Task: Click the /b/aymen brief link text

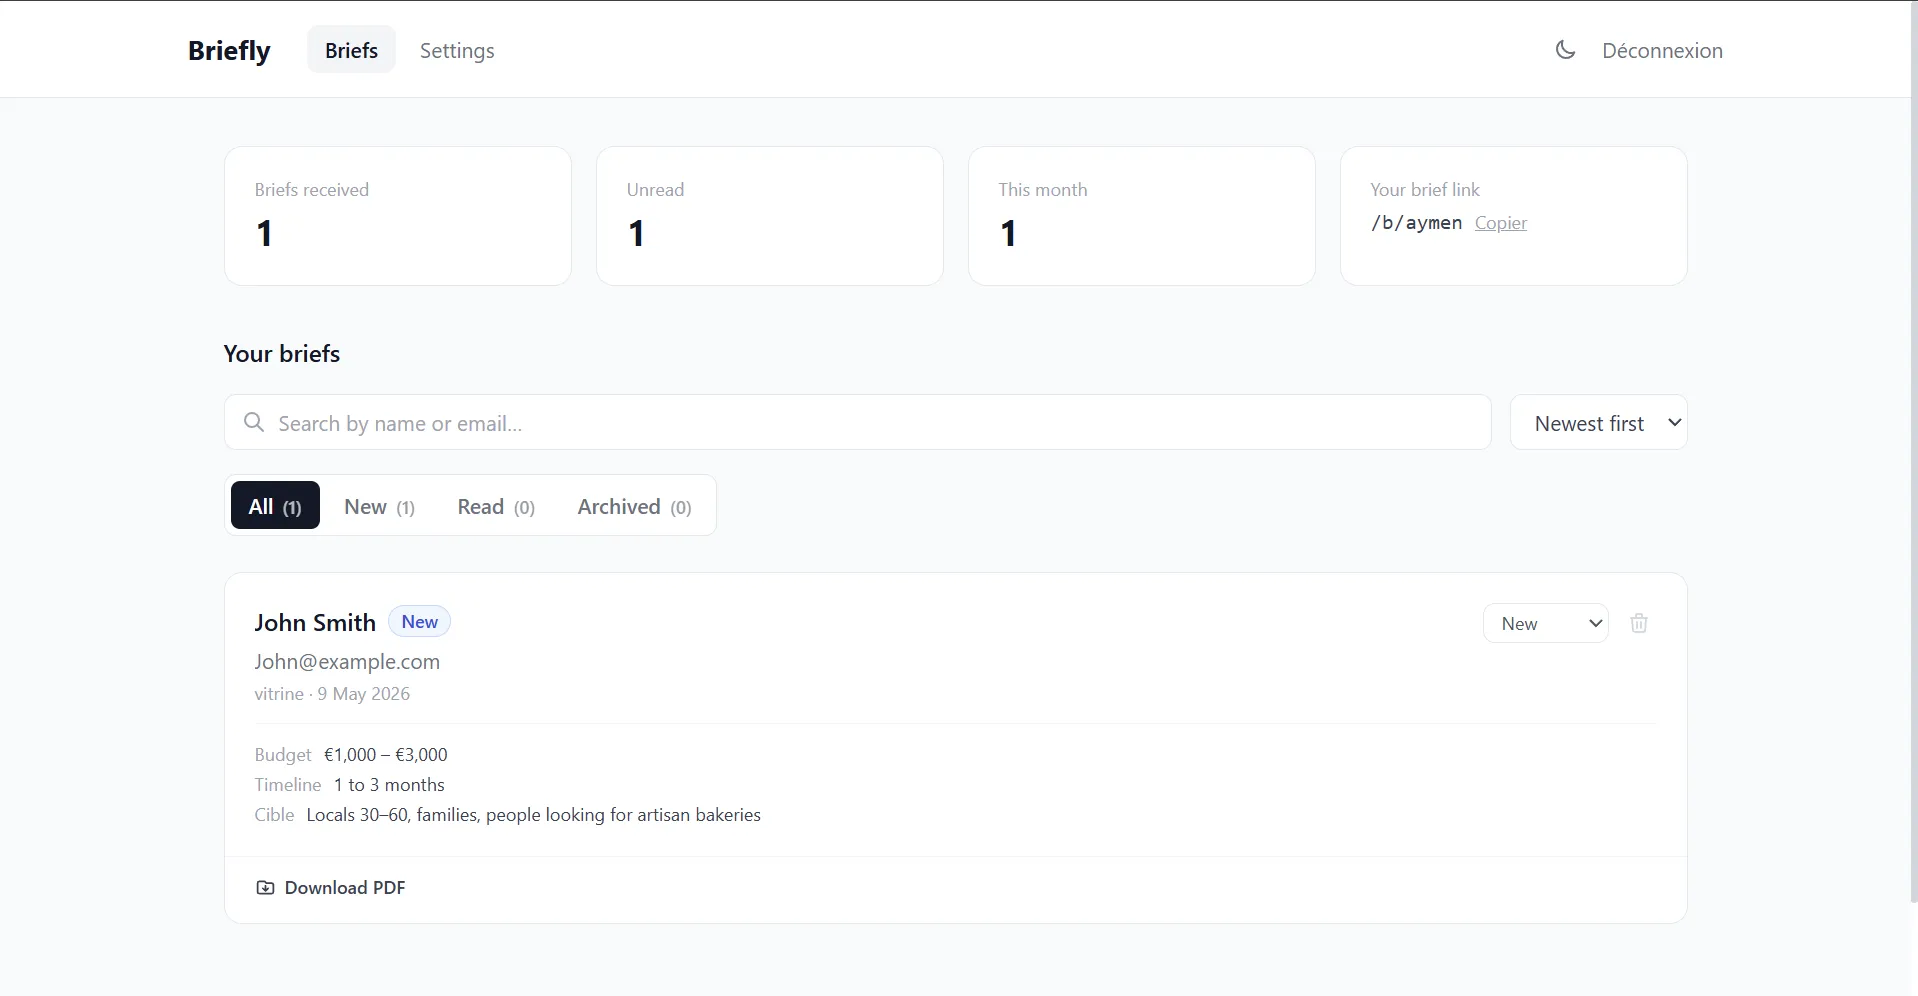Action: (1416, 223)
